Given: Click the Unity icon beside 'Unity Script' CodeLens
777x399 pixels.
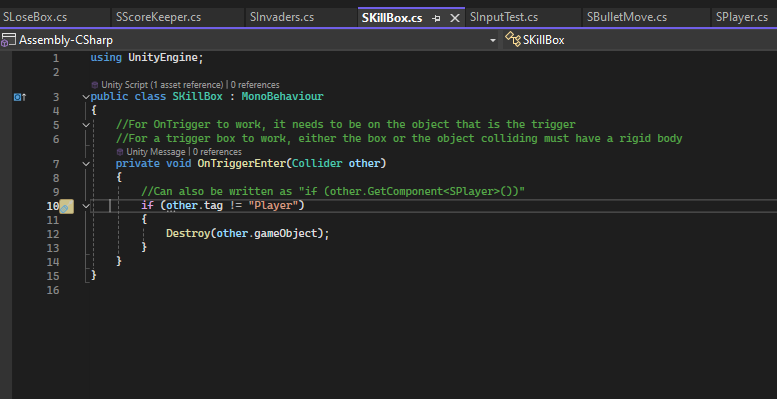Looking at the screenshot, I should (x=95, y=85).
